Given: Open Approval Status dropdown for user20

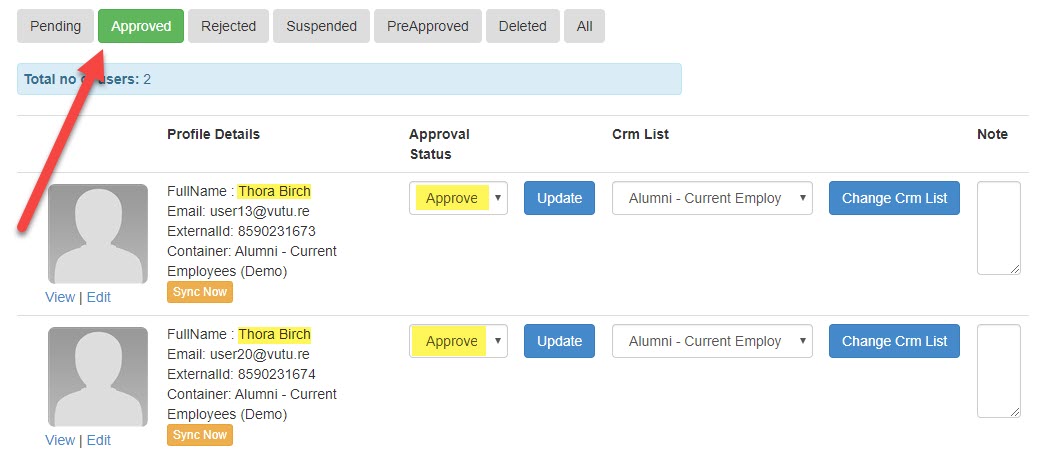Looking at the screenshot, I should [x=458, y=341].
